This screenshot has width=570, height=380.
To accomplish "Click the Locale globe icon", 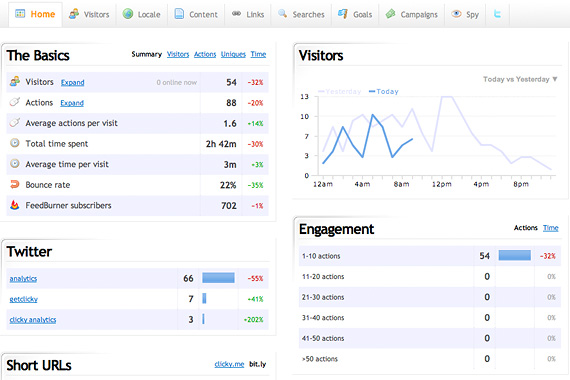I will (x=128, y=14).
